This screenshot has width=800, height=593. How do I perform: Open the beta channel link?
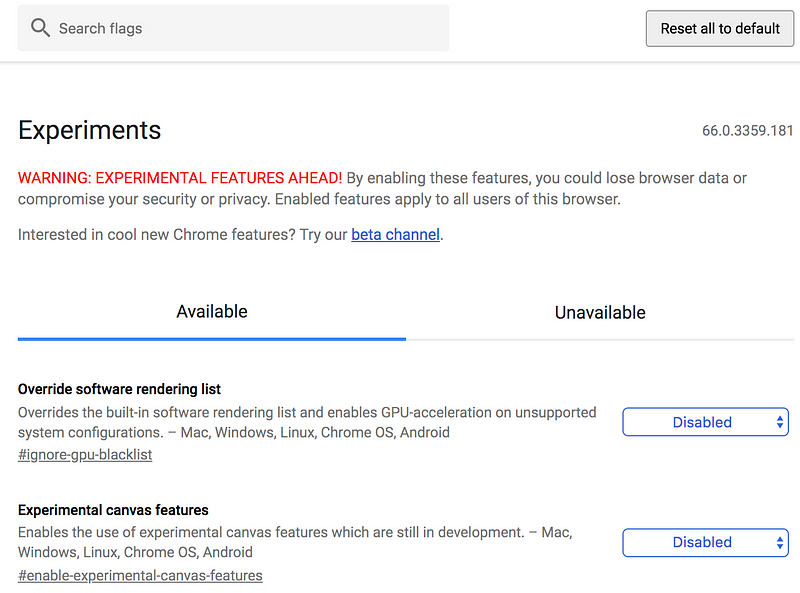click(x=395, y=234)
